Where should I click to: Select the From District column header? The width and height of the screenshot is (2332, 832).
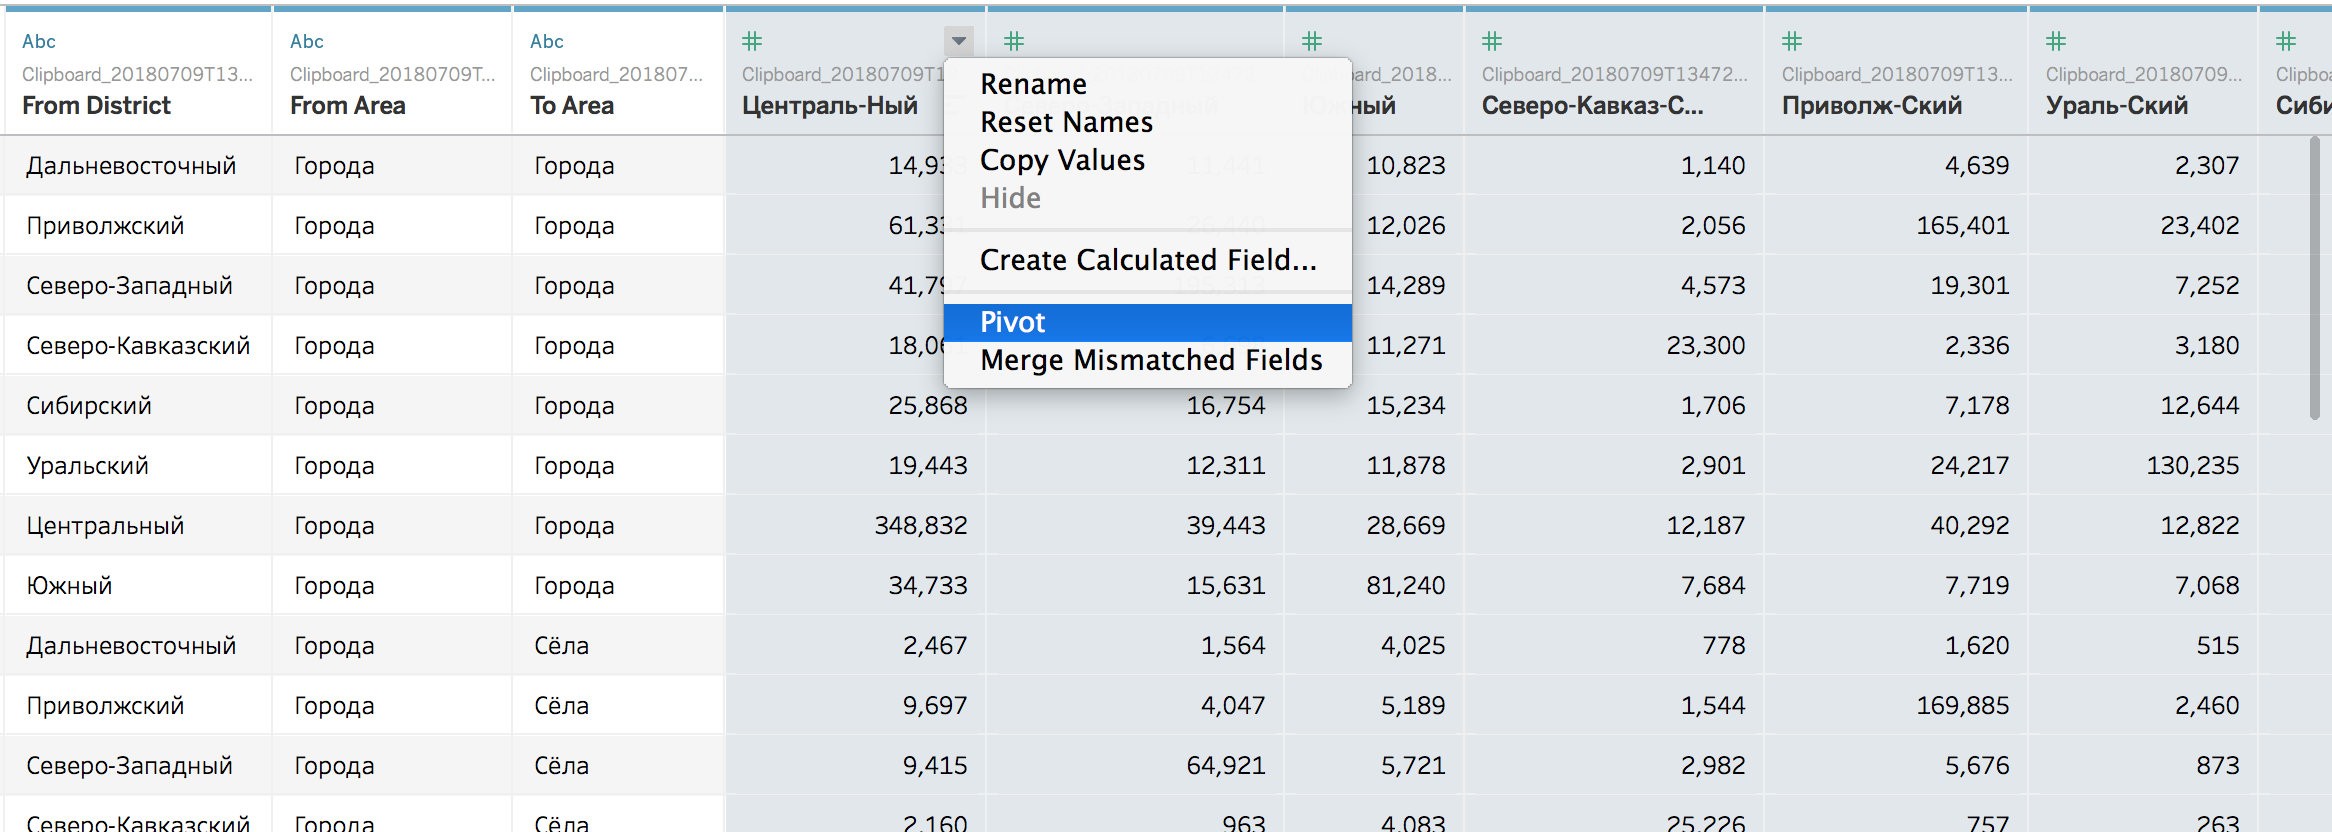[97, 106]
